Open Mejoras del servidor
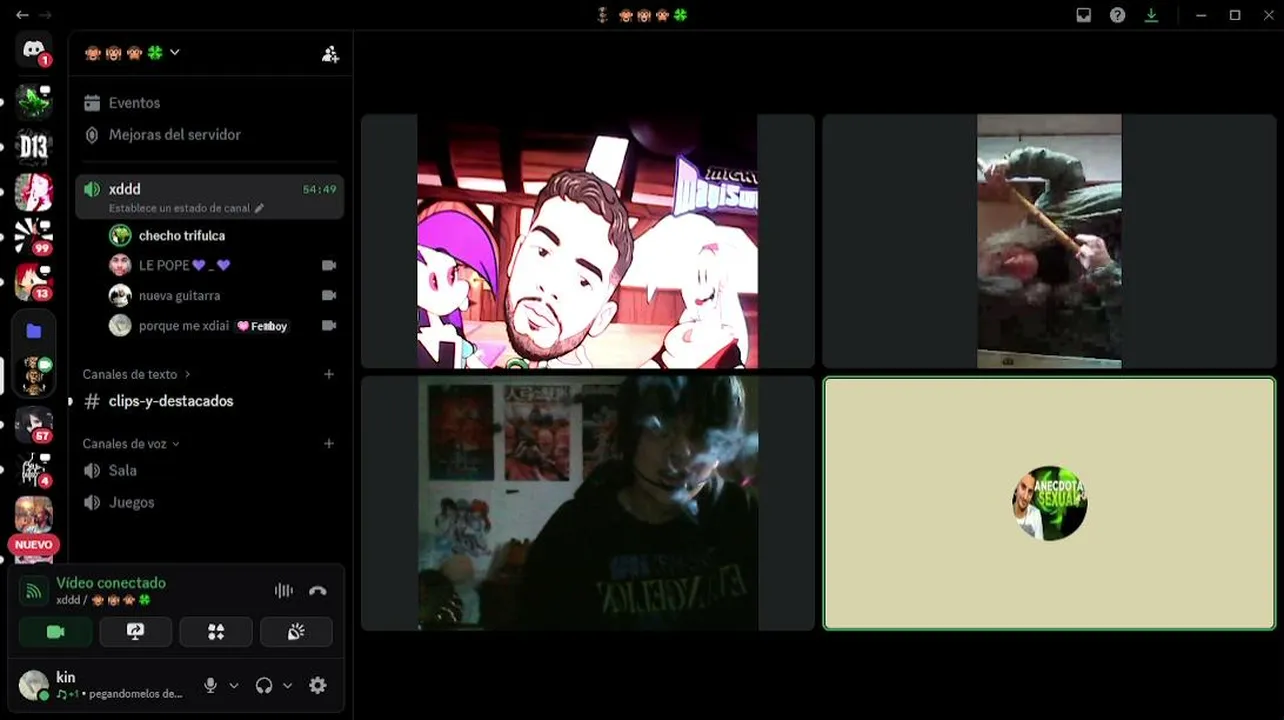Viewport: 1284px width, 720px height. (210, 135)
